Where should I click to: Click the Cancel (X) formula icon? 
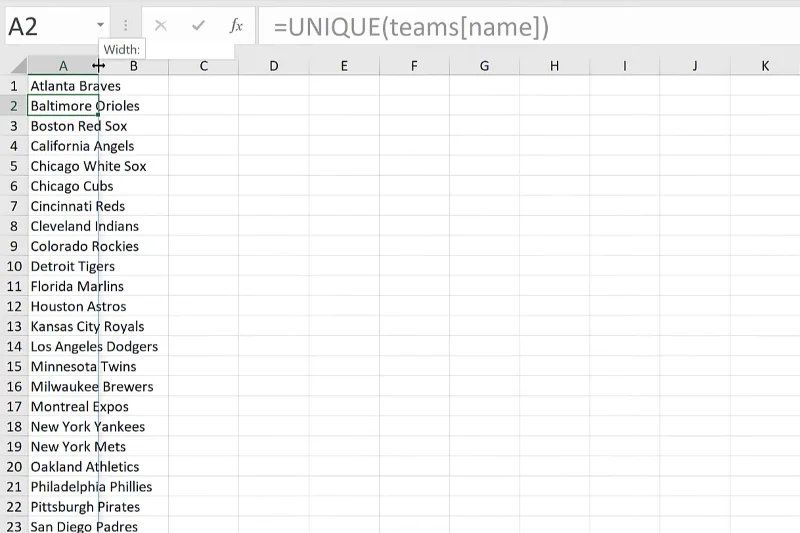[161, 26]
